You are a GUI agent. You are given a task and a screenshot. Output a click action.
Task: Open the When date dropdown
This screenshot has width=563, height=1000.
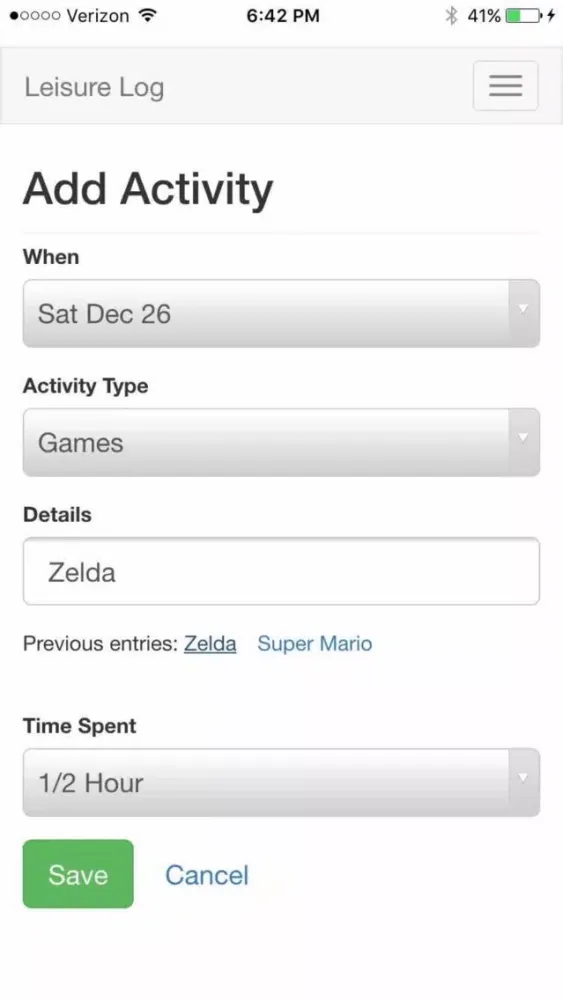pyautogui.click(x=281, y=313)
